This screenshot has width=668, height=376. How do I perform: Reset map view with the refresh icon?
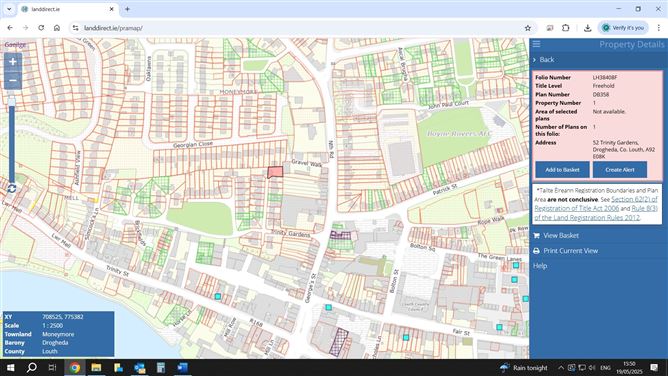click(x=12, y=188)
